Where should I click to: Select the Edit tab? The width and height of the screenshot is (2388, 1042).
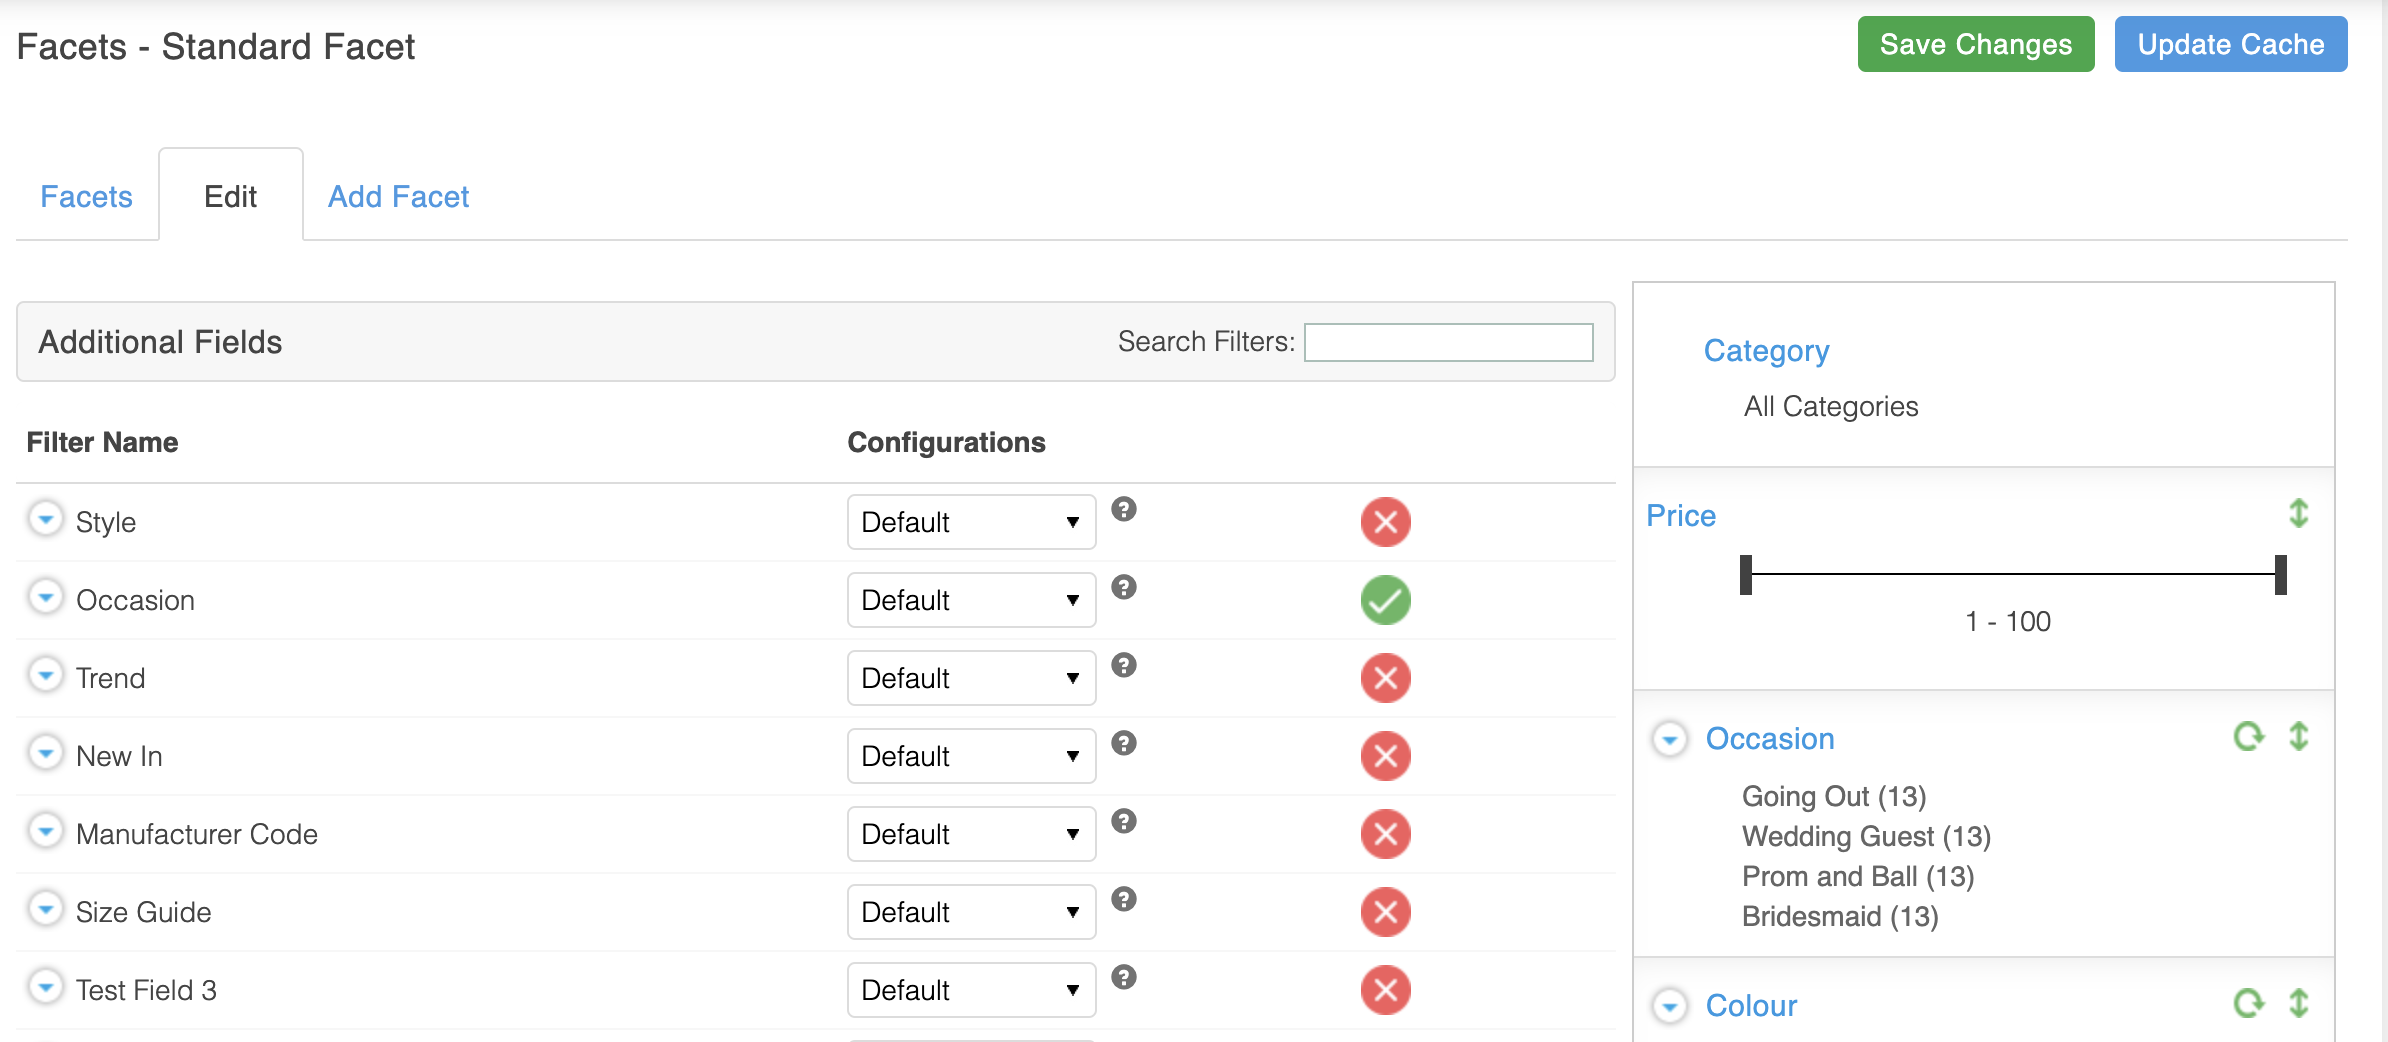(x=231, y=196)
